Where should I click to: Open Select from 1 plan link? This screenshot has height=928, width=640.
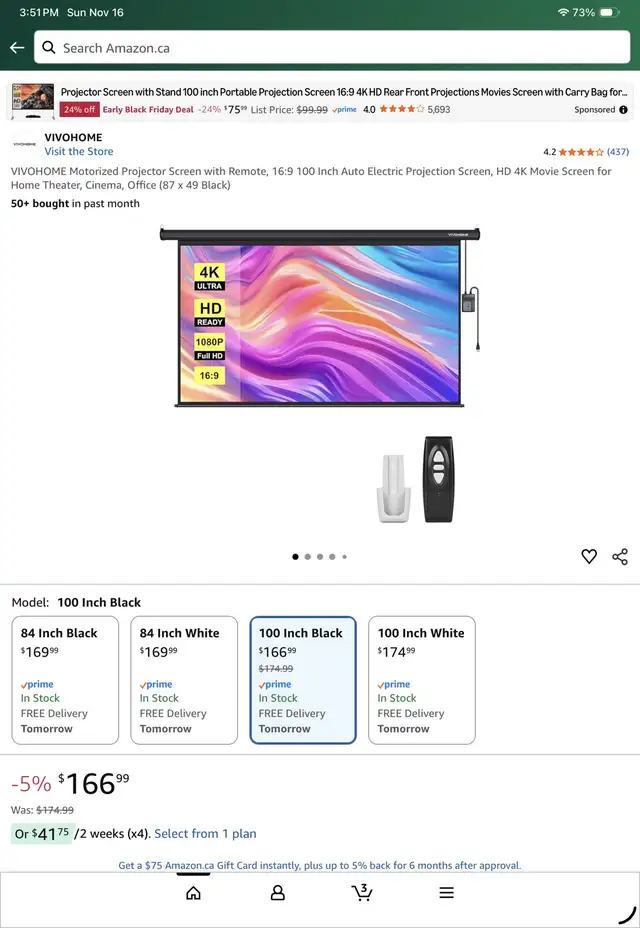click(x=205, y=834)
